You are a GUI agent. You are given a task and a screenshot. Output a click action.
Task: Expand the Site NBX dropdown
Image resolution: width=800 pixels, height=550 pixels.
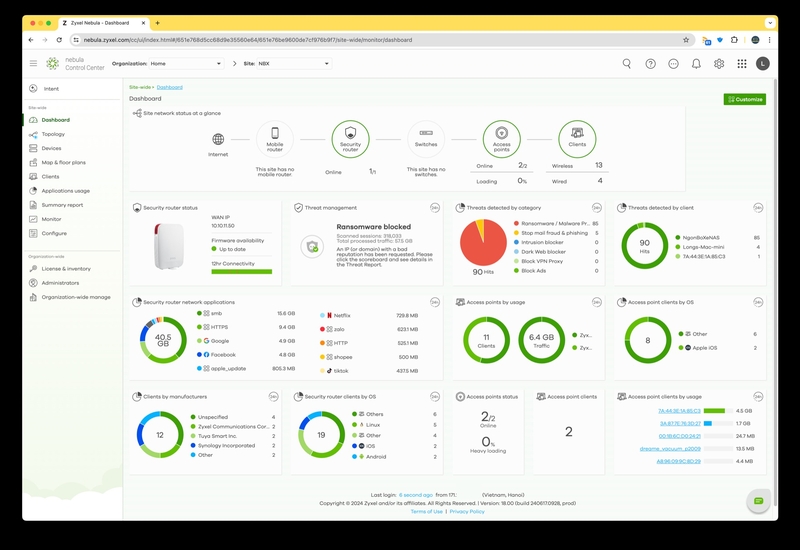(x=294, y=64)
